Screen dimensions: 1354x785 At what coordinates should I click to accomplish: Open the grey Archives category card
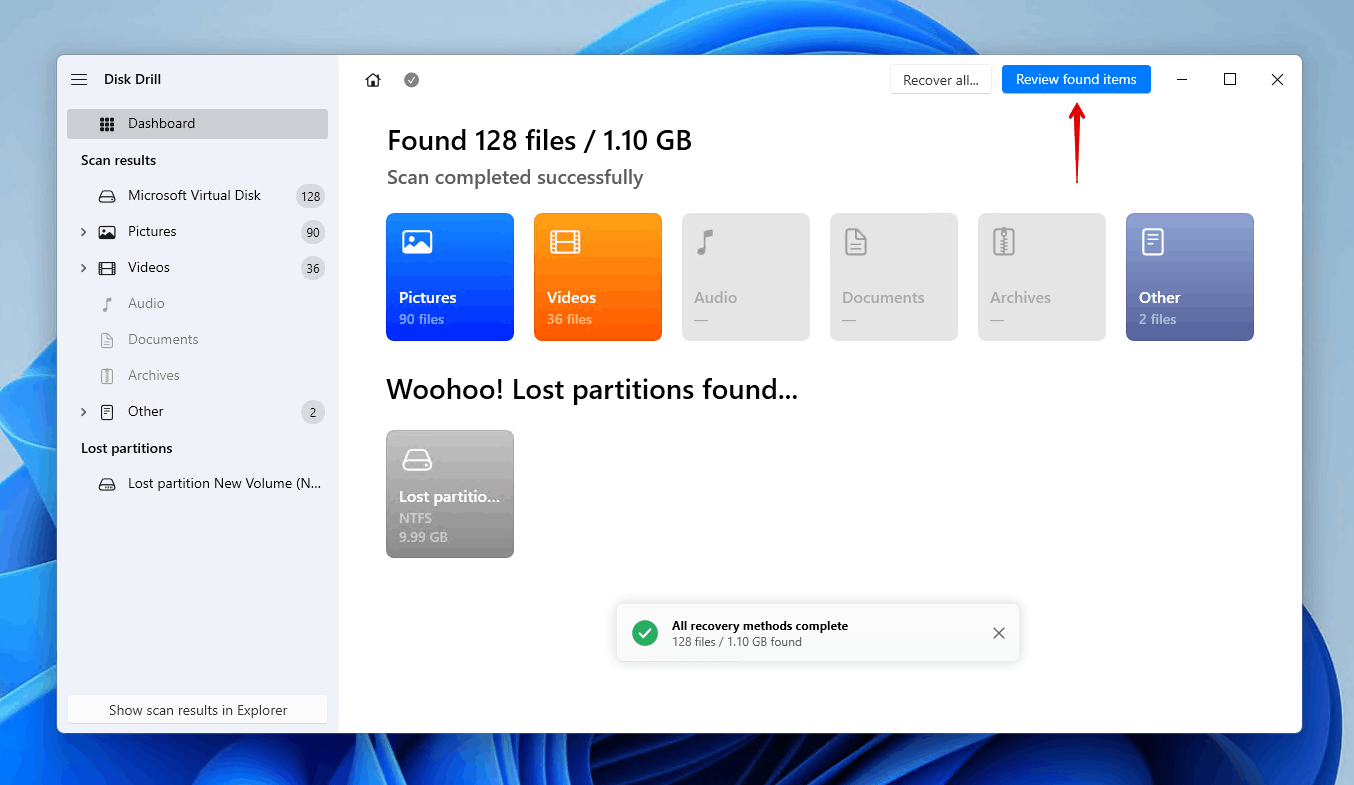[1042, 277]
